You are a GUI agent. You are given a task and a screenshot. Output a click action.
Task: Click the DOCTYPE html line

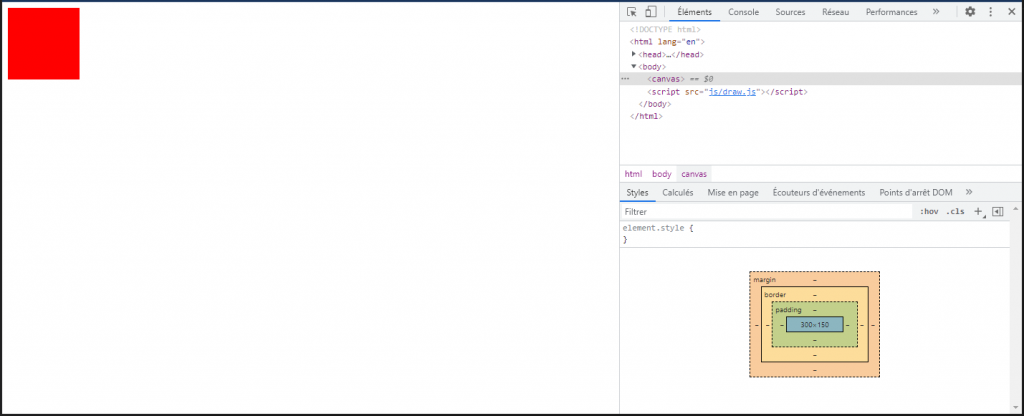pyautogui.click(x=665, y=29)
